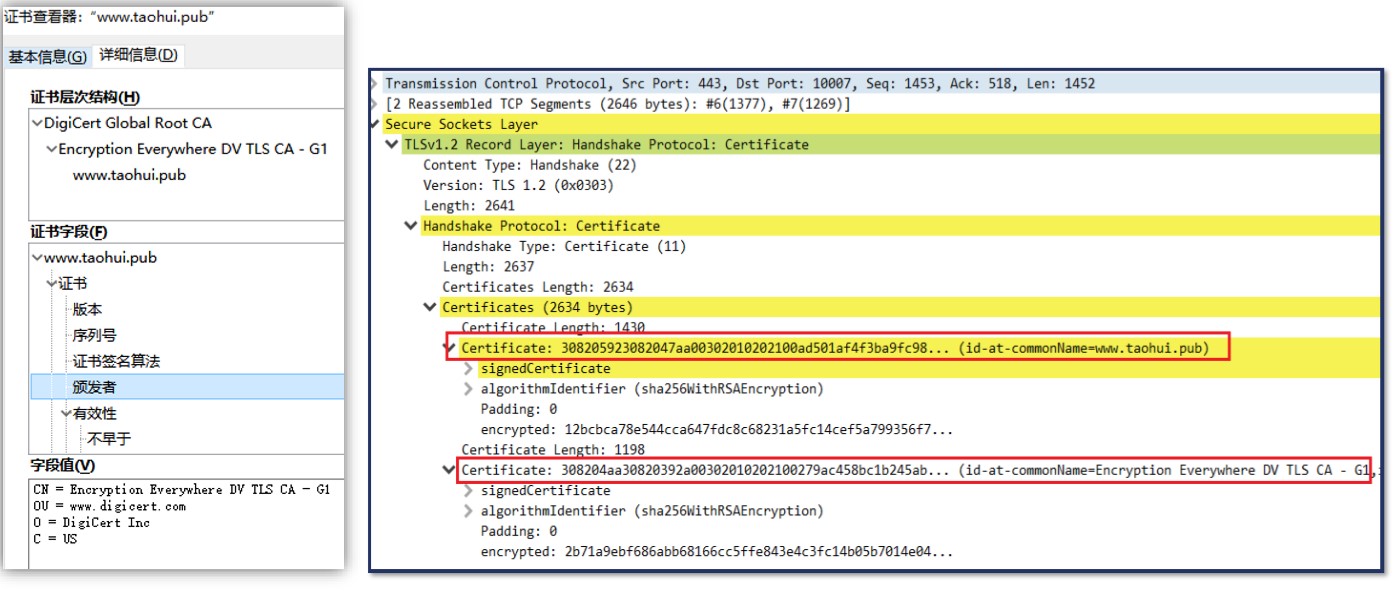Expand algorithmIdentifier under Encryption Everywhere certificate
The width and height of the screenshot is (1397, 605).
(x=469, y=511)
